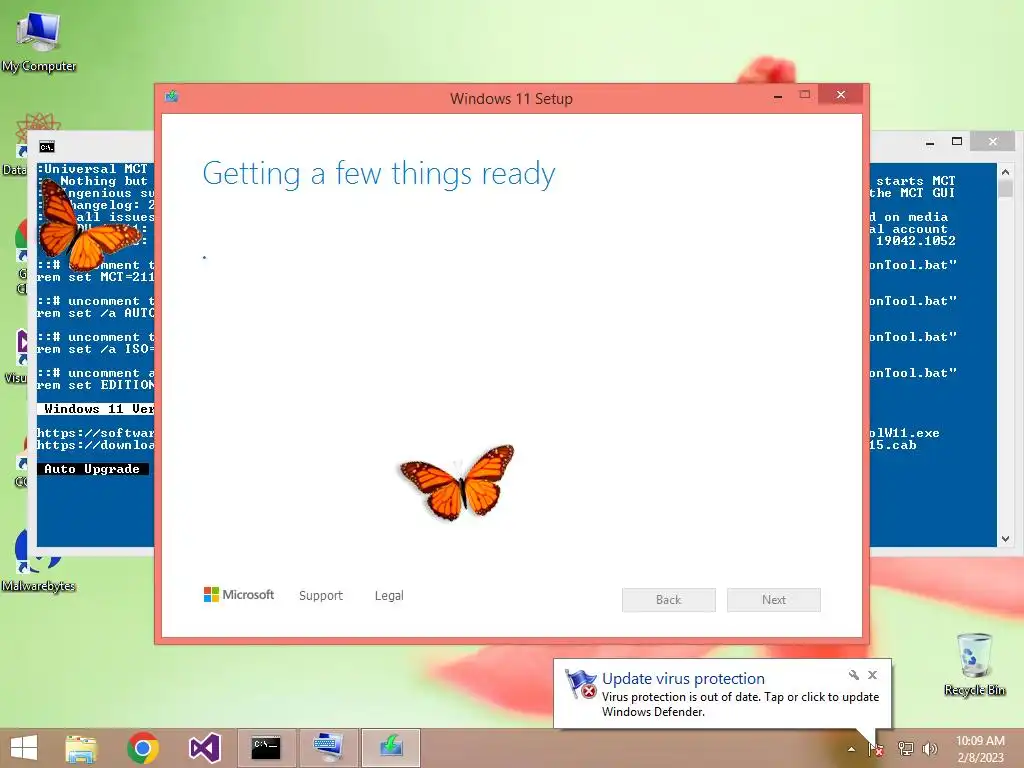Viewport: 1024px width, 768px height.
Task: Switch to Windows 11 Setup taskbar item
Action: pyautogui.click(x=391, y=748)
